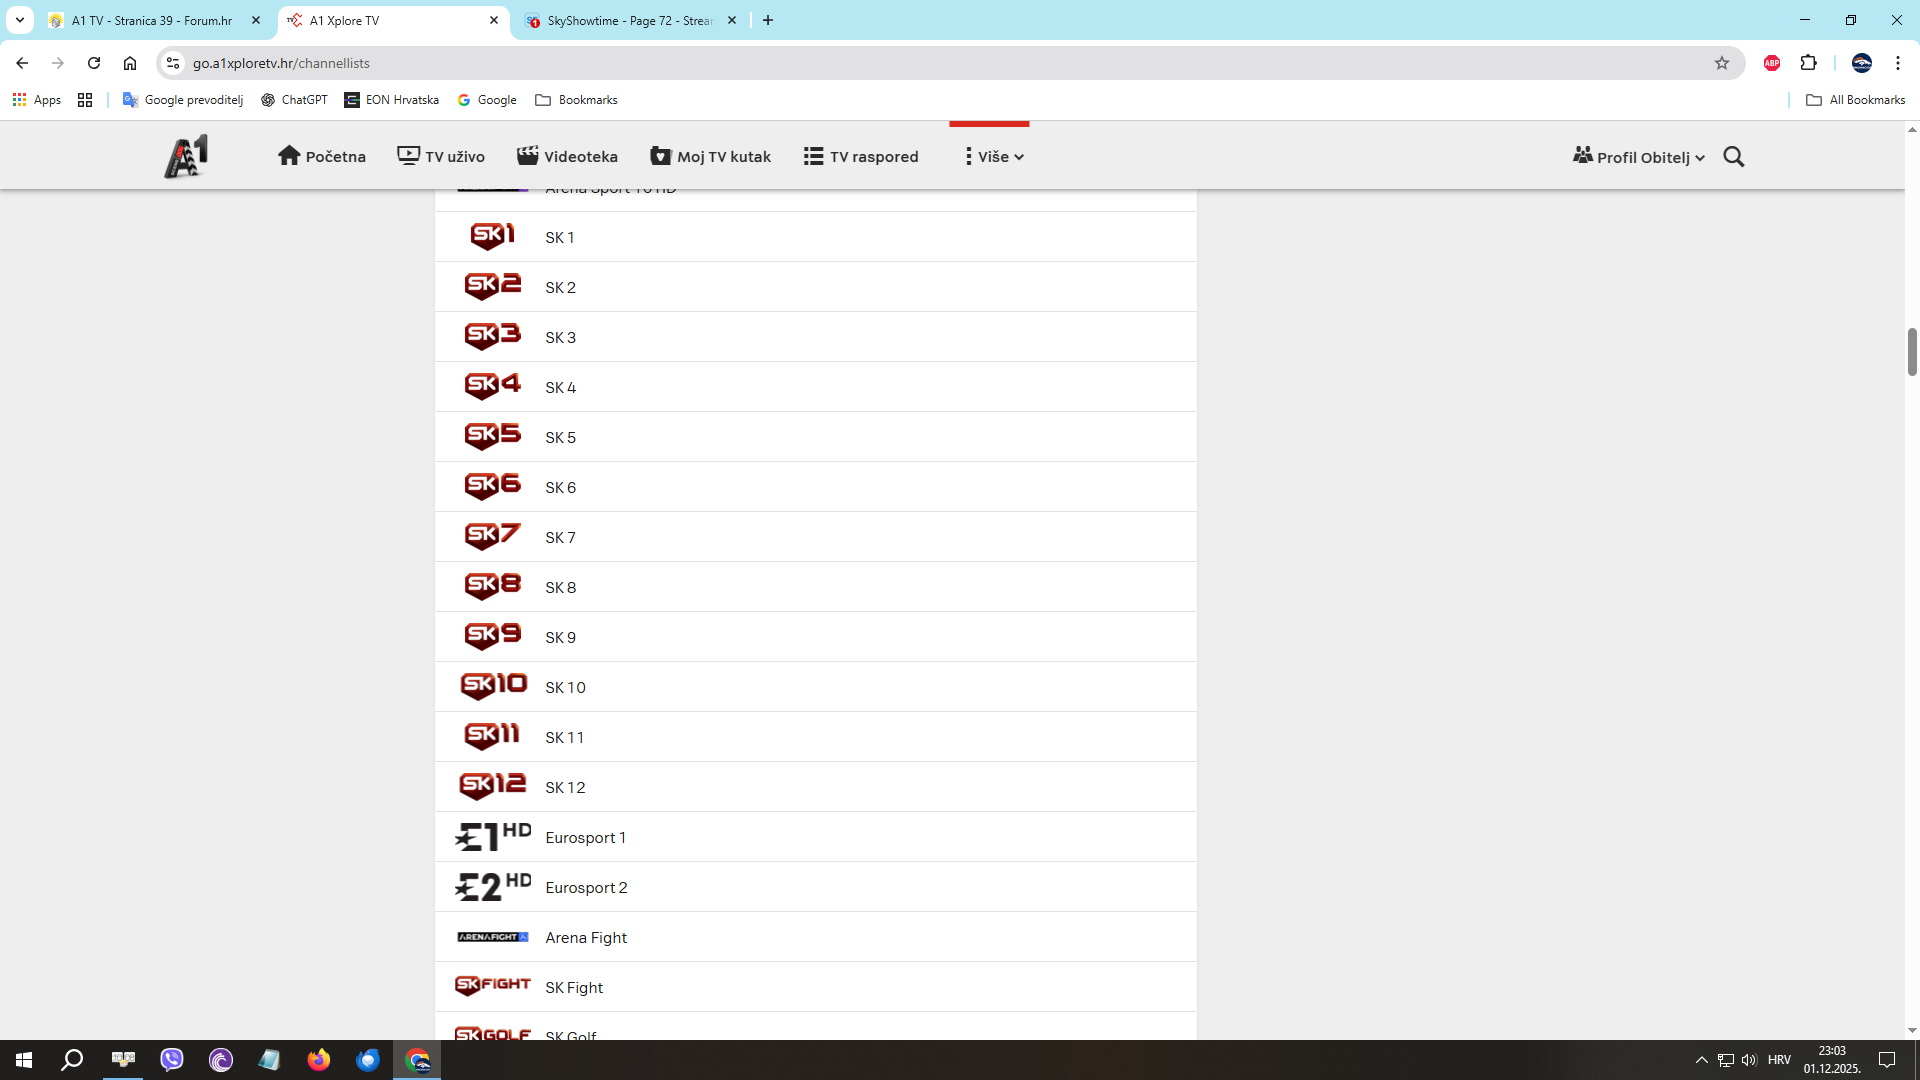Open the Adblock Plus extension icon

pos(1772,63)
